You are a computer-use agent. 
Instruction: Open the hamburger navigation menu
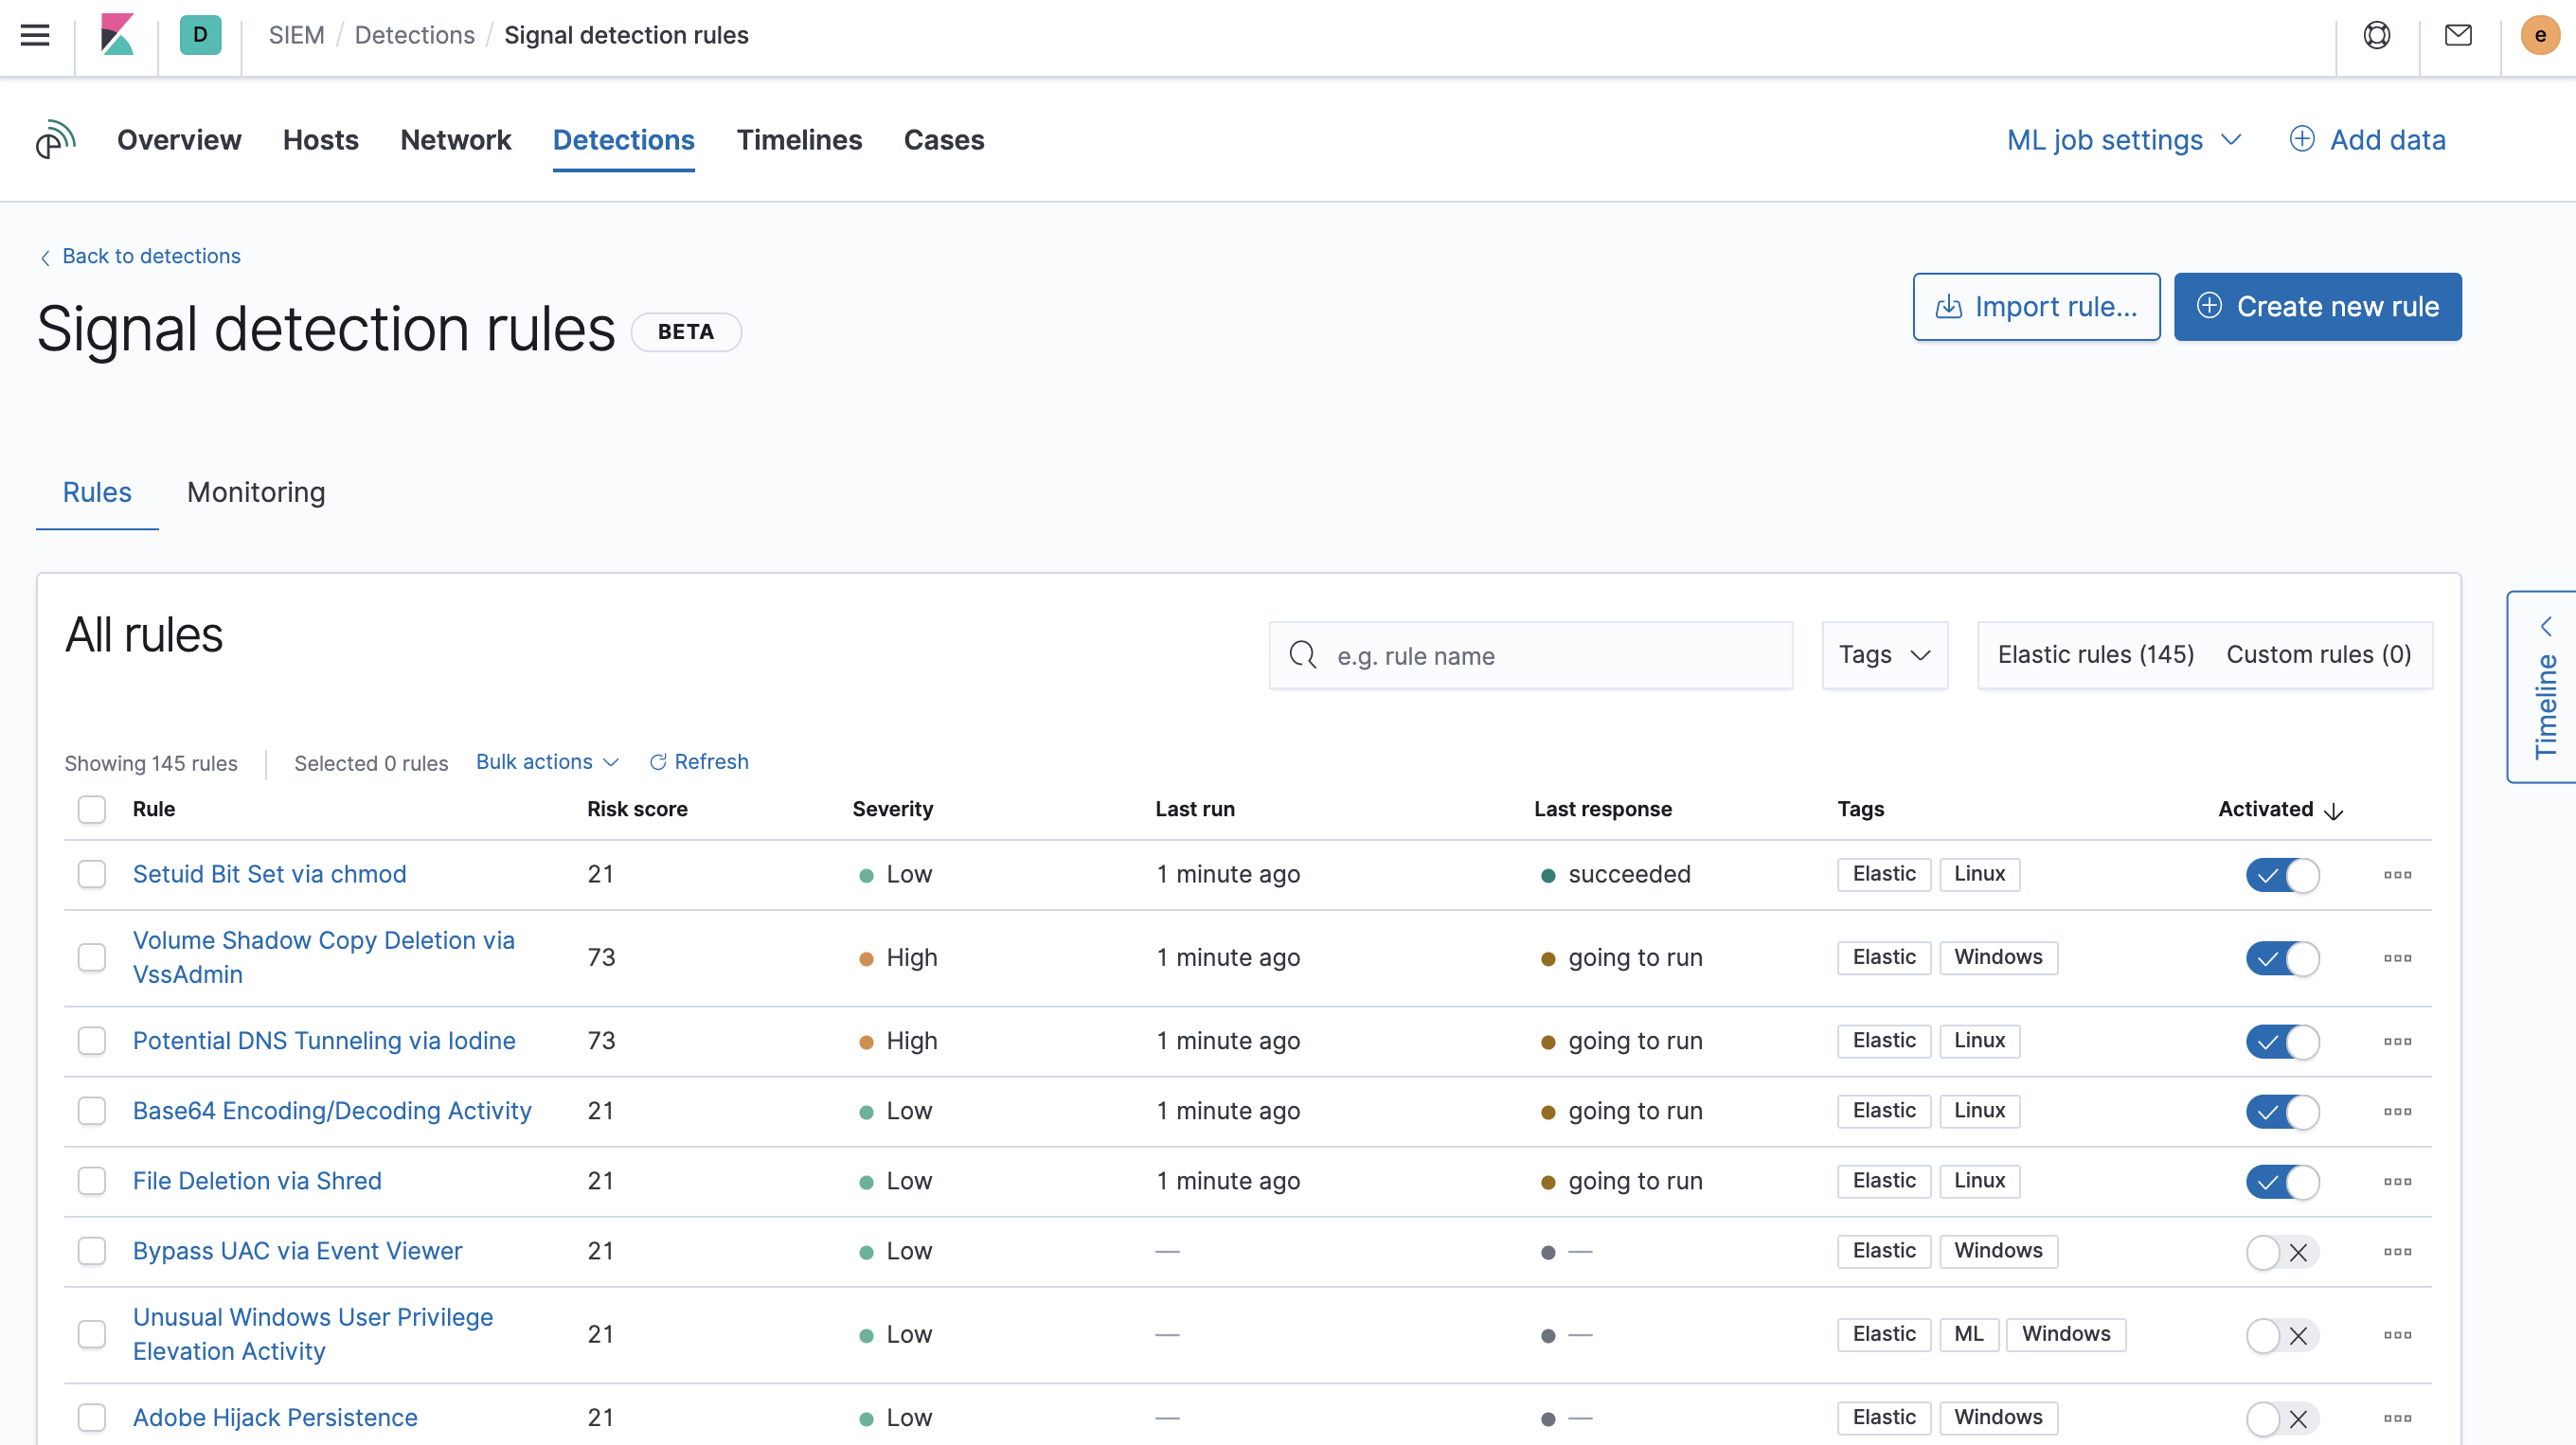(35, 35)
